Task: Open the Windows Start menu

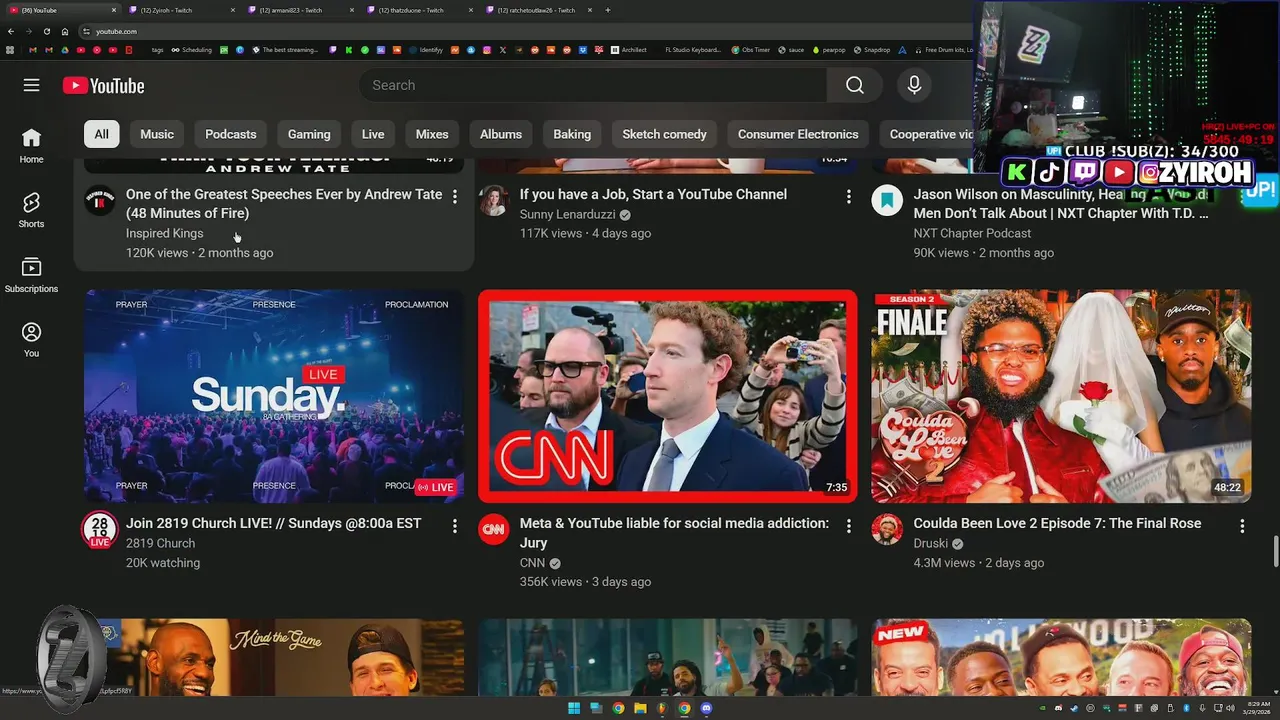Action: click(574, 708)
